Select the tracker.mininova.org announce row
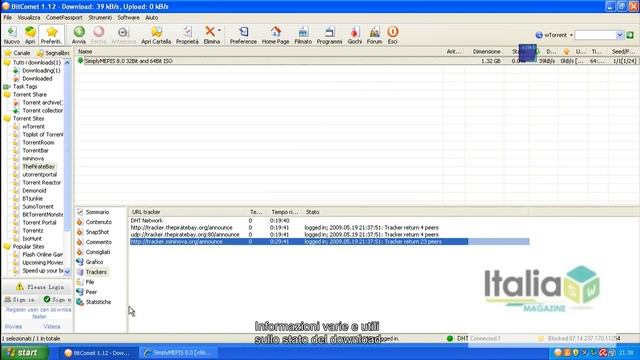Screen dimensions: 640x360 tap(329, 242)
